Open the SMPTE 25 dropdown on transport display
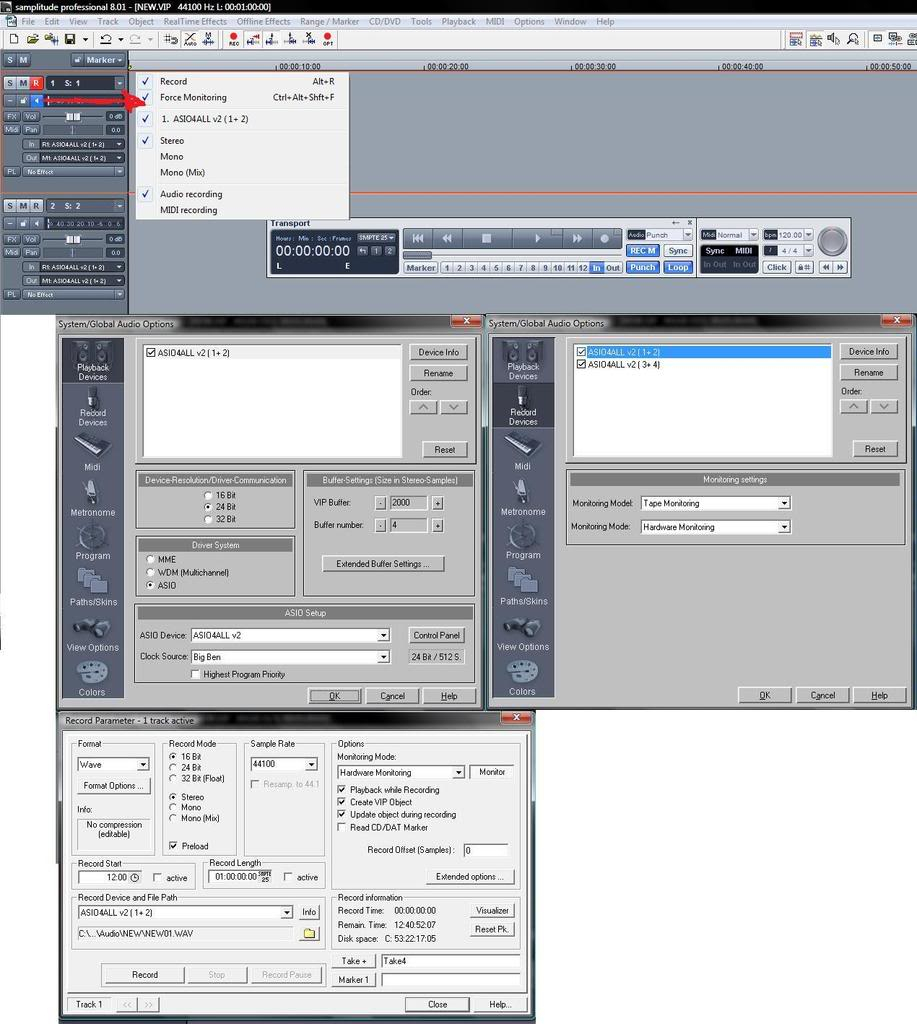The height and width of the screenshot is (1024, 917). point(376,238)
